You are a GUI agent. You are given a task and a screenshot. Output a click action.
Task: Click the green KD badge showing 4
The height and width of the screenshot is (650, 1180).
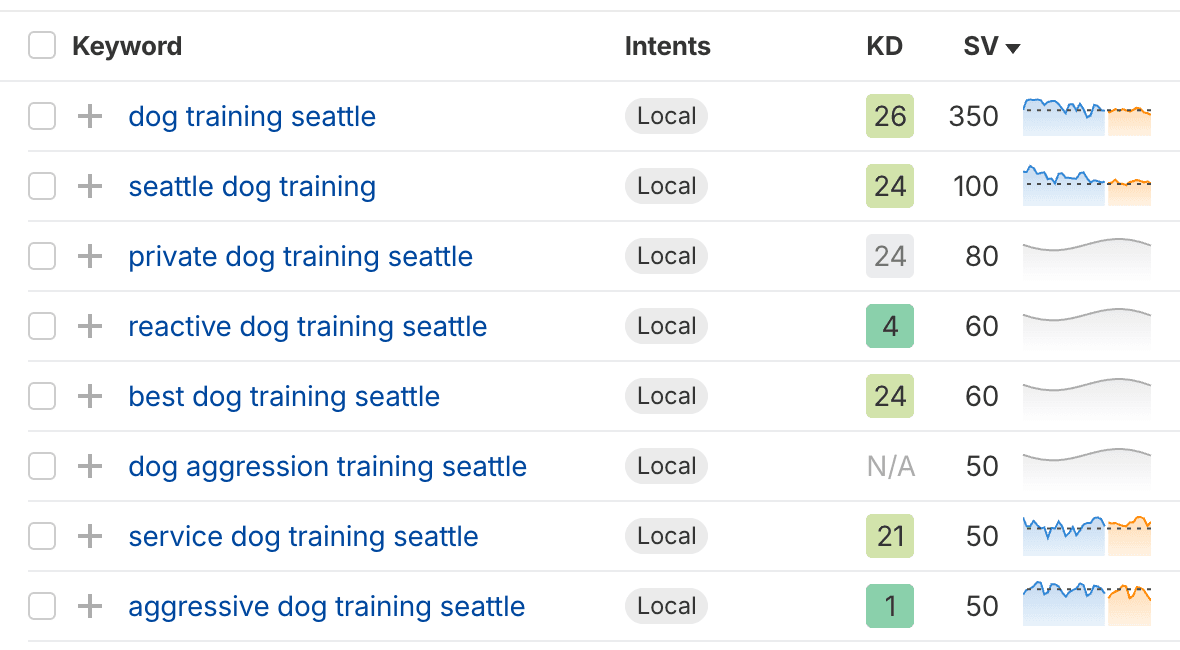click(x=889, y=326)
